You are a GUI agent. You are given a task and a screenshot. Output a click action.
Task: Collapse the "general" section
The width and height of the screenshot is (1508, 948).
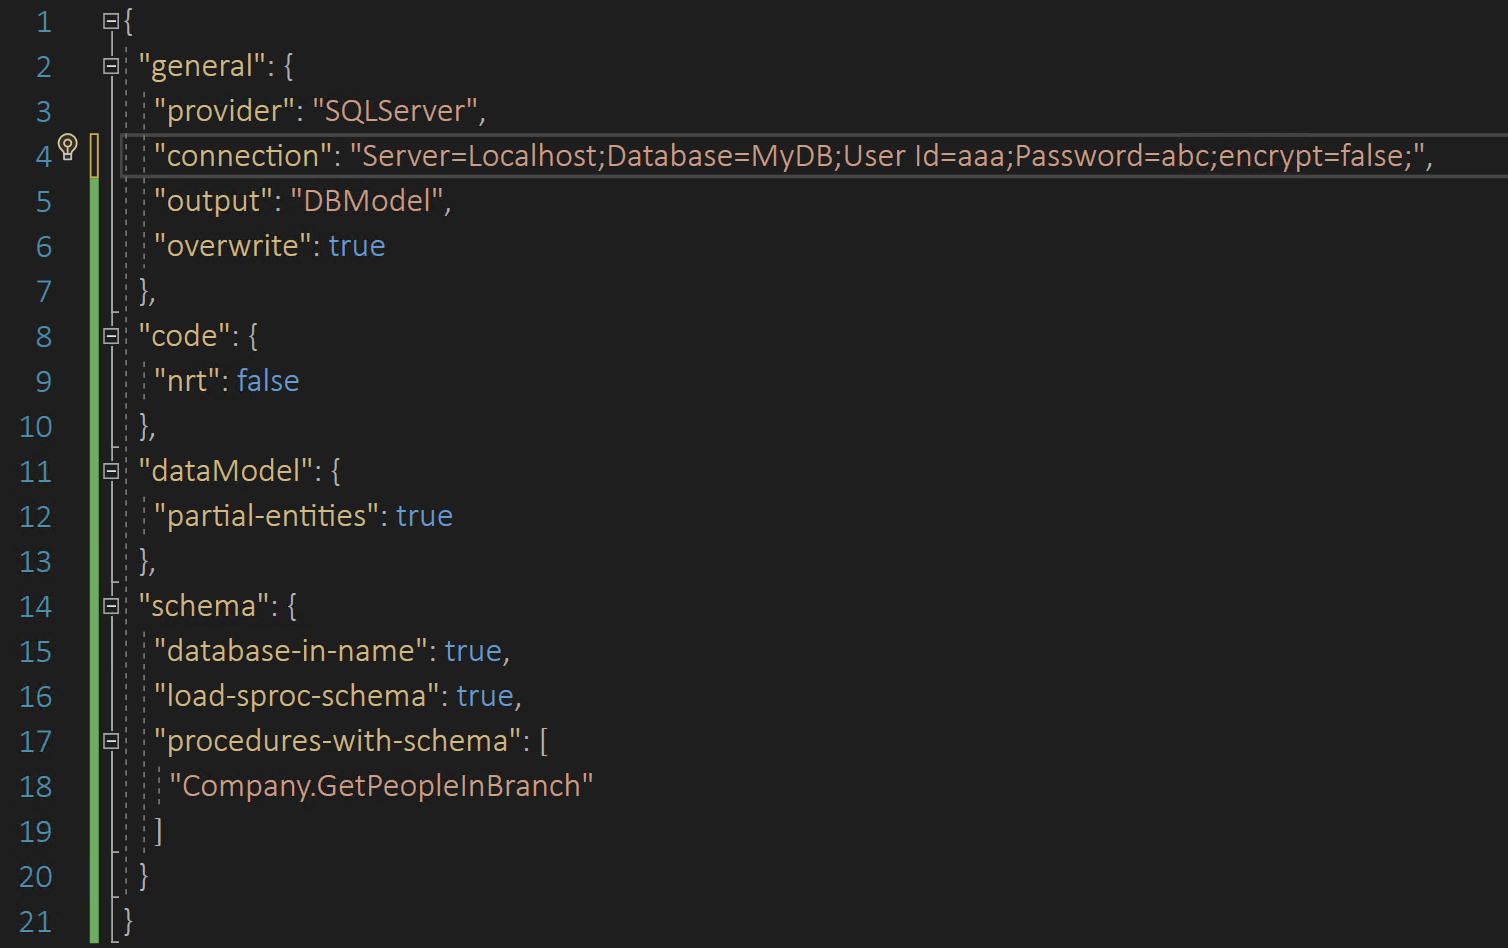pyautogui.click(x=110, y=66)
